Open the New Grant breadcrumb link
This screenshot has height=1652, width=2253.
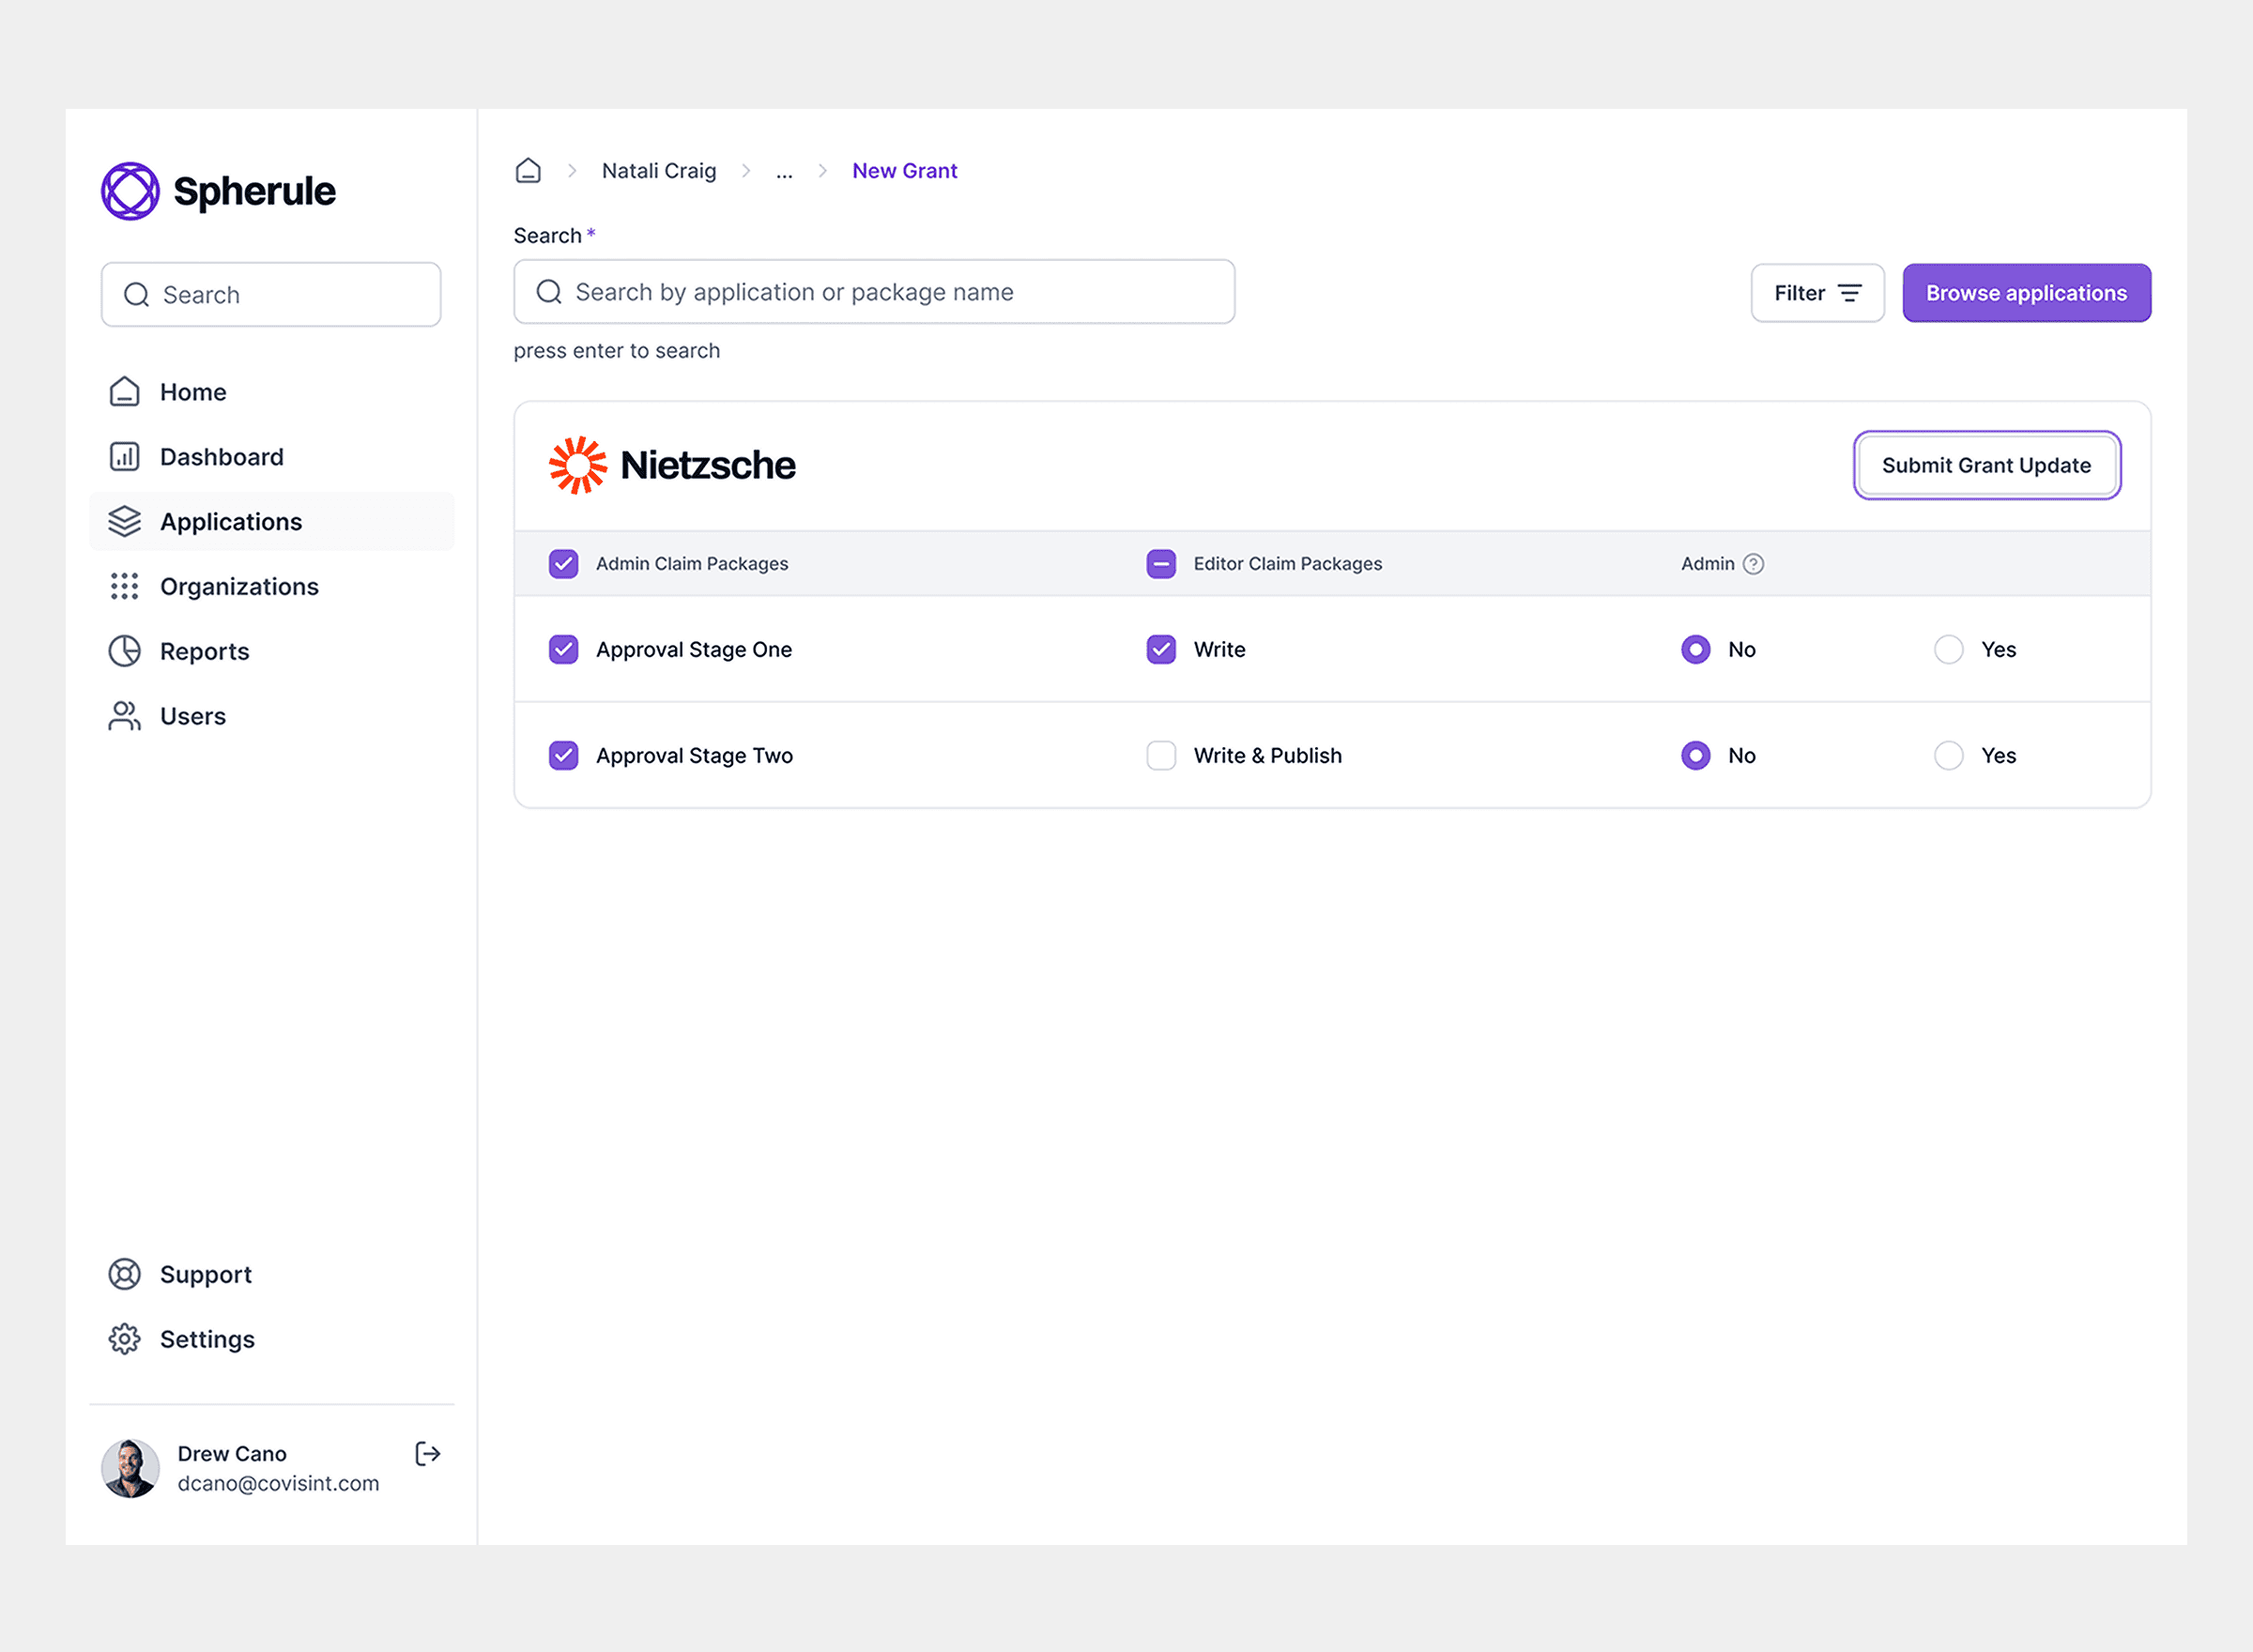904,170
